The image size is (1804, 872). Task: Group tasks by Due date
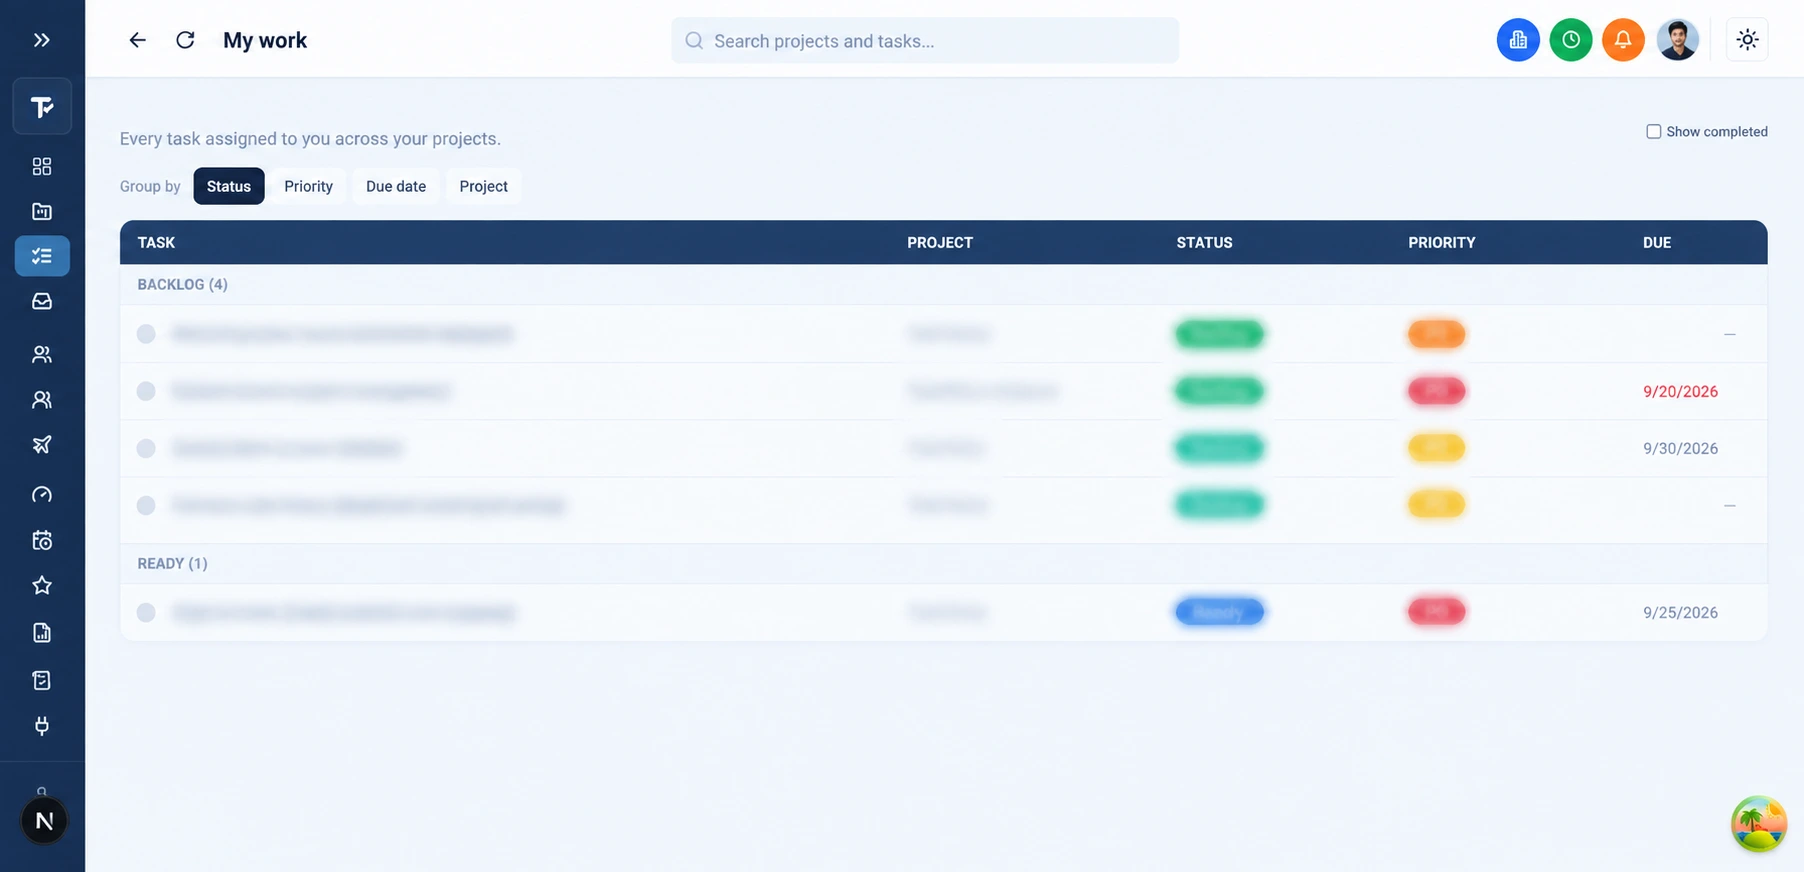pyautogui.click(x=396, y=186)
